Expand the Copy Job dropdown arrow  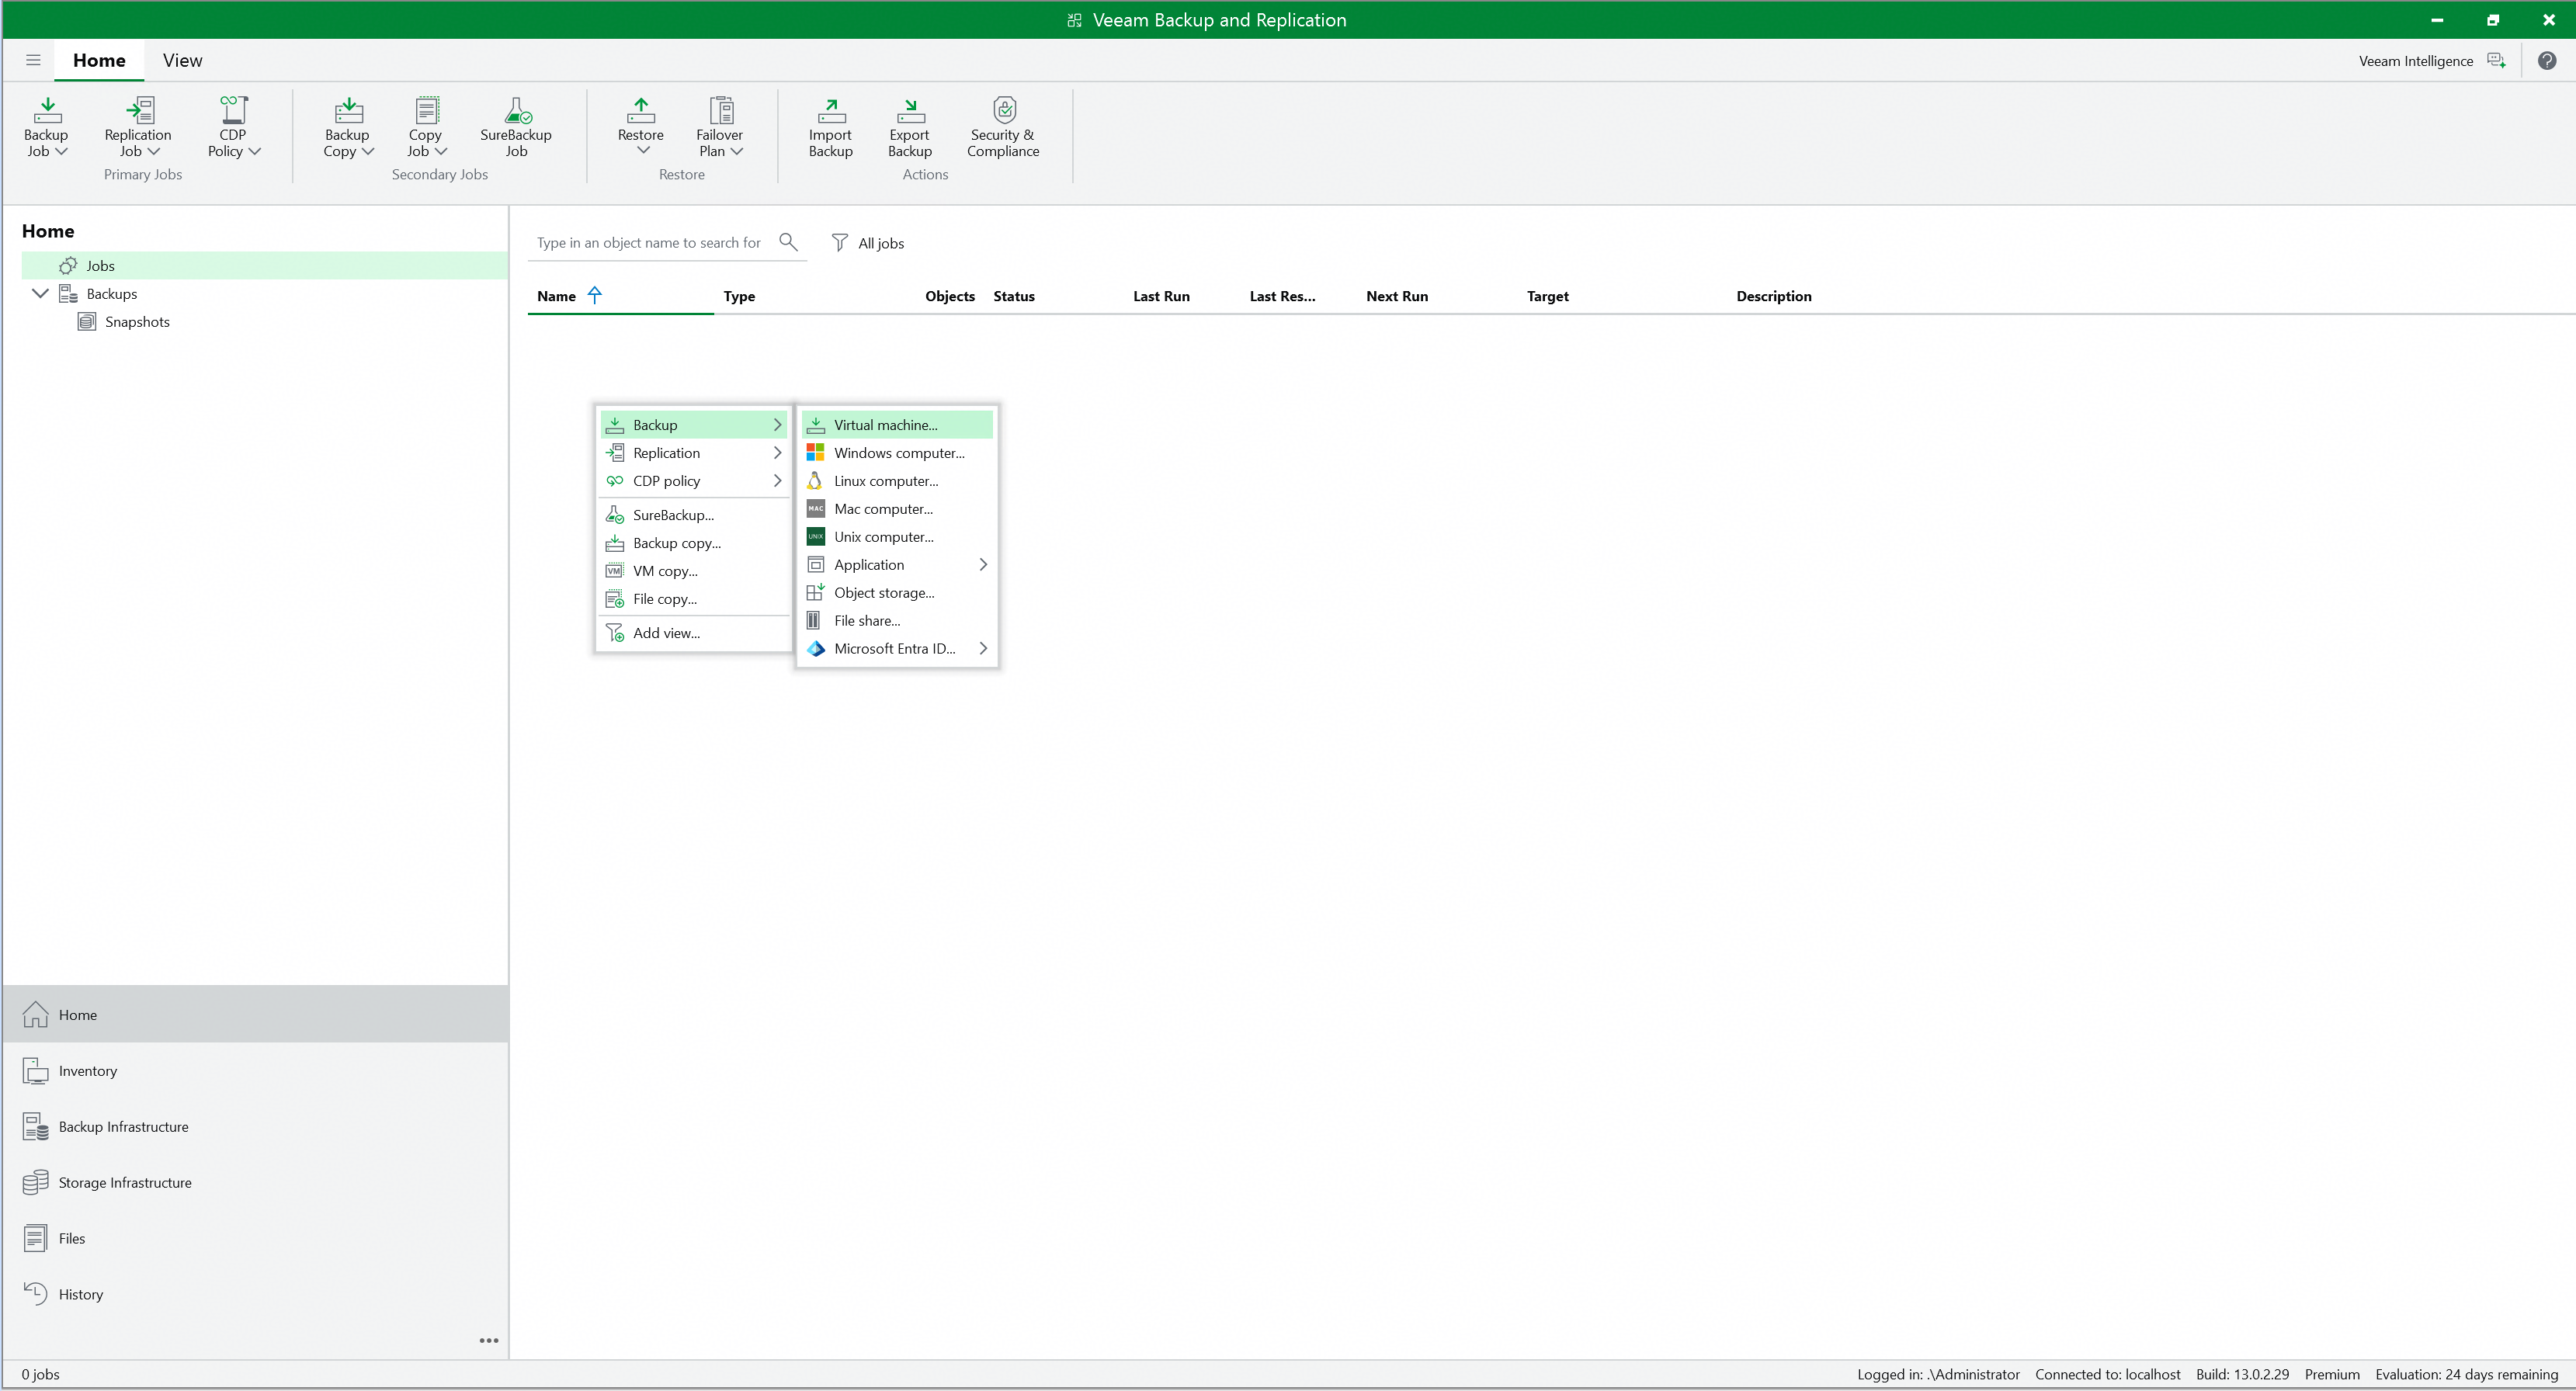(x=441, y=152)
